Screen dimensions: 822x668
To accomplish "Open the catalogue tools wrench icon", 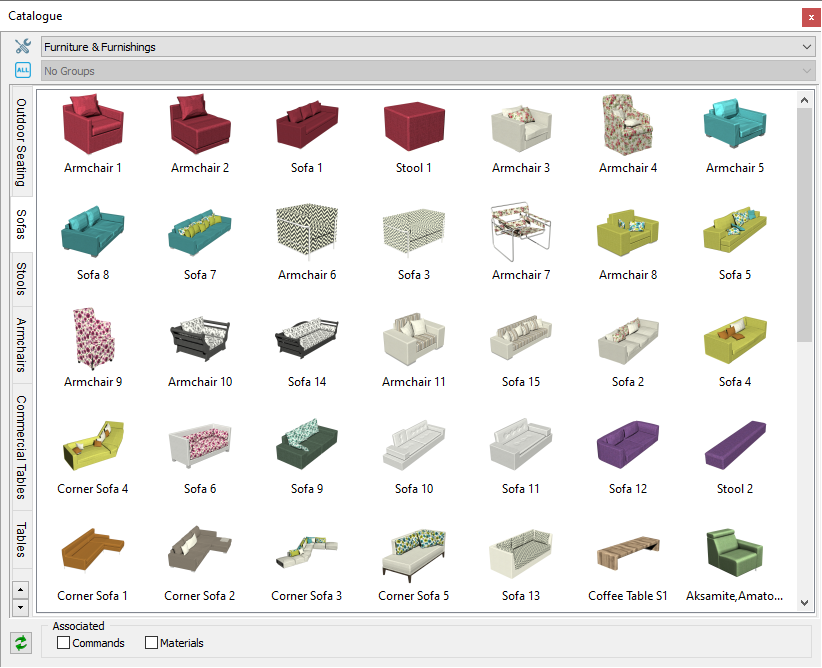I will pos(23,46).
